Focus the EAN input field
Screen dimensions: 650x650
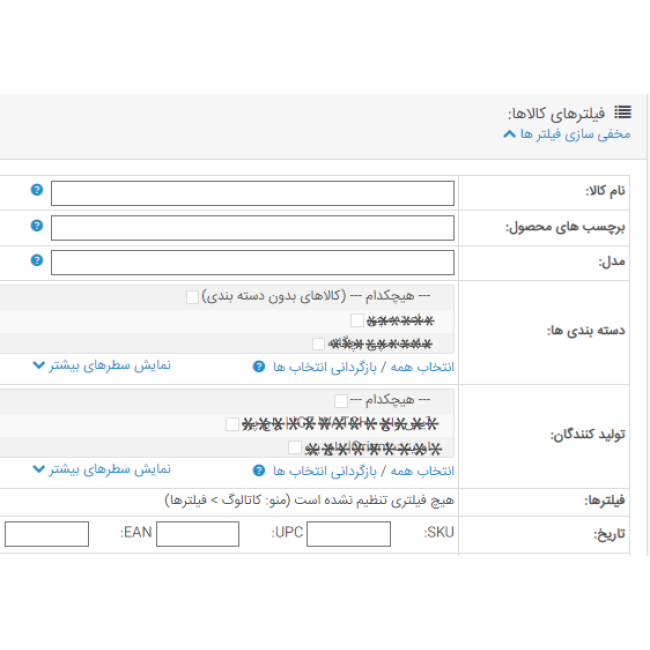[x=47, y=534]
